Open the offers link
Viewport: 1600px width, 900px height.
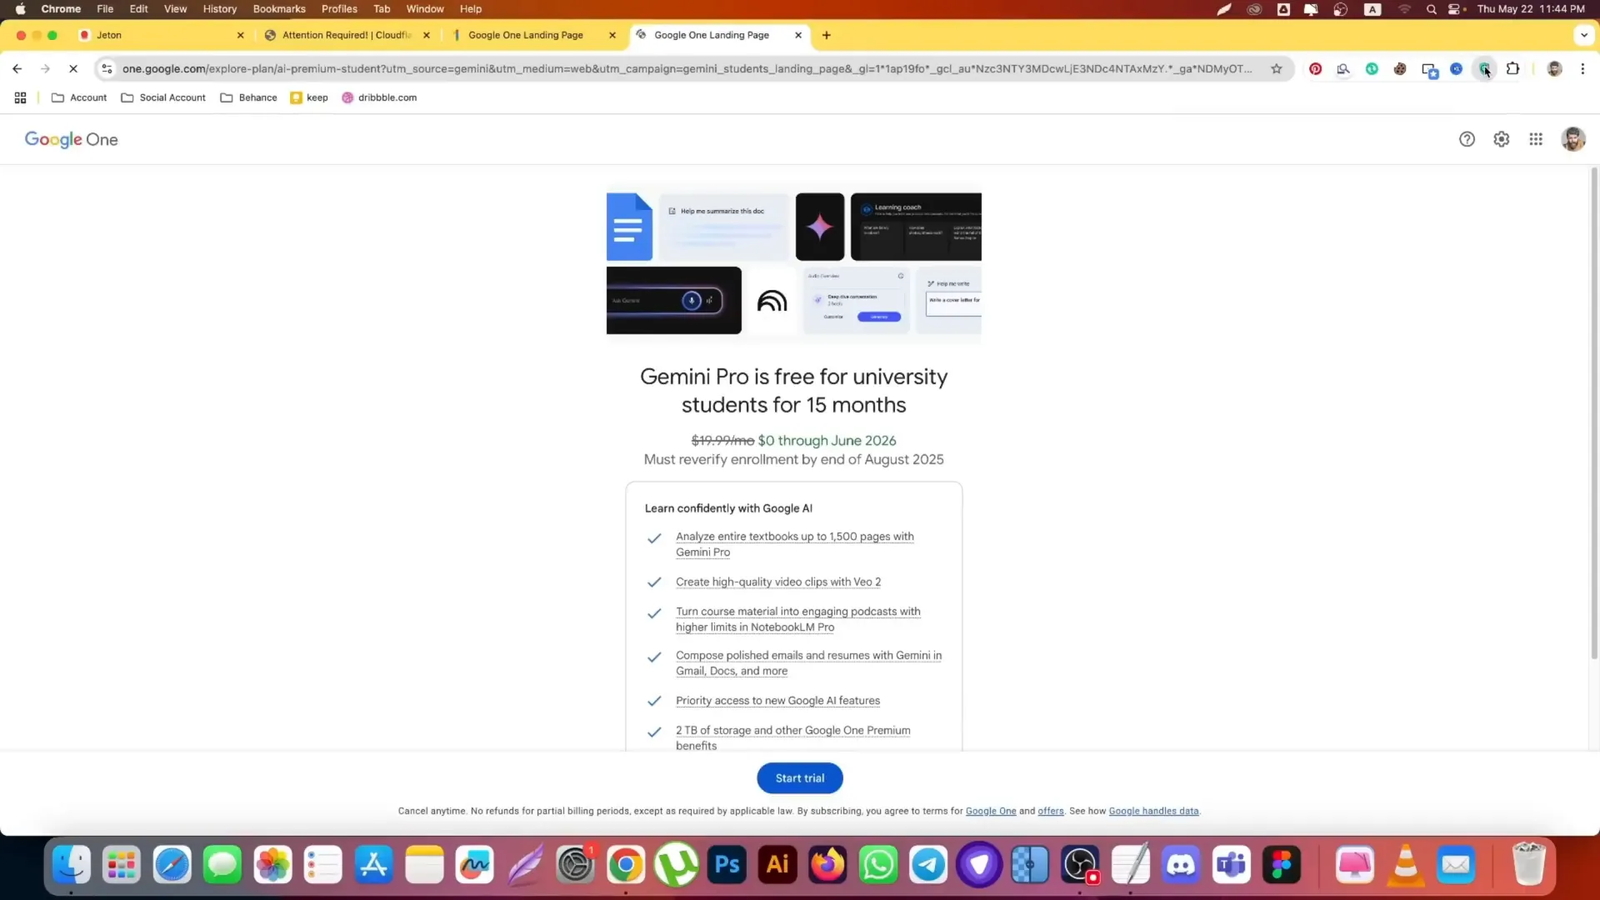1050,811
